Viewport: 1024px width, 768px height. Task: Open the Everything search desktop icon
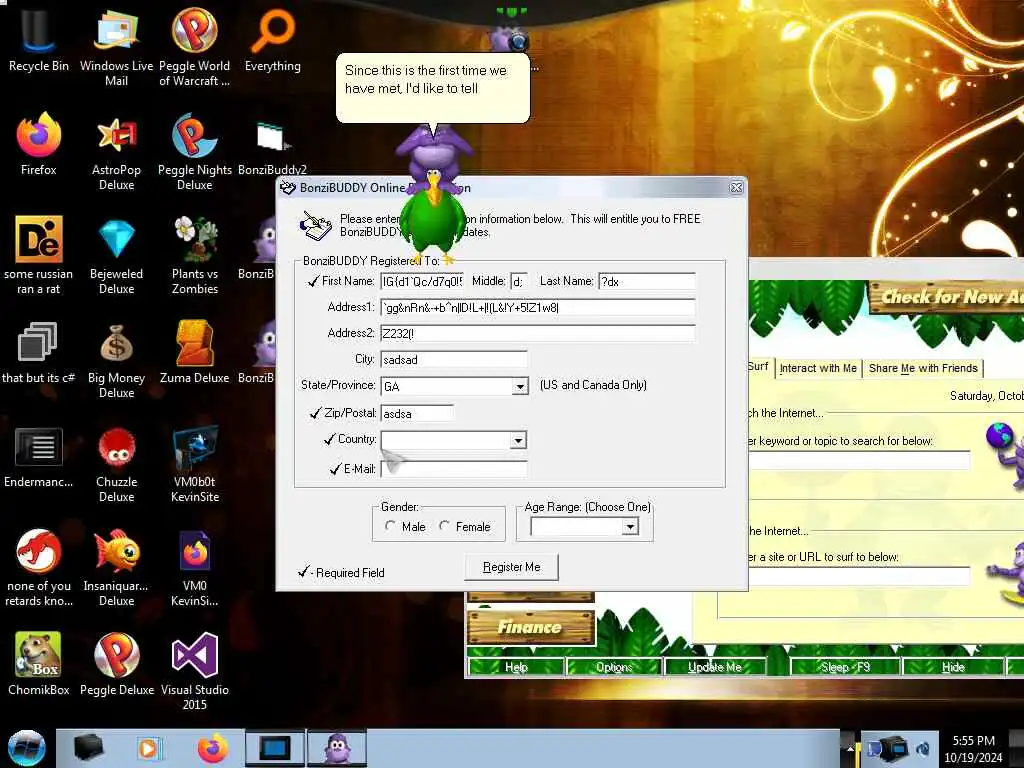273,38
